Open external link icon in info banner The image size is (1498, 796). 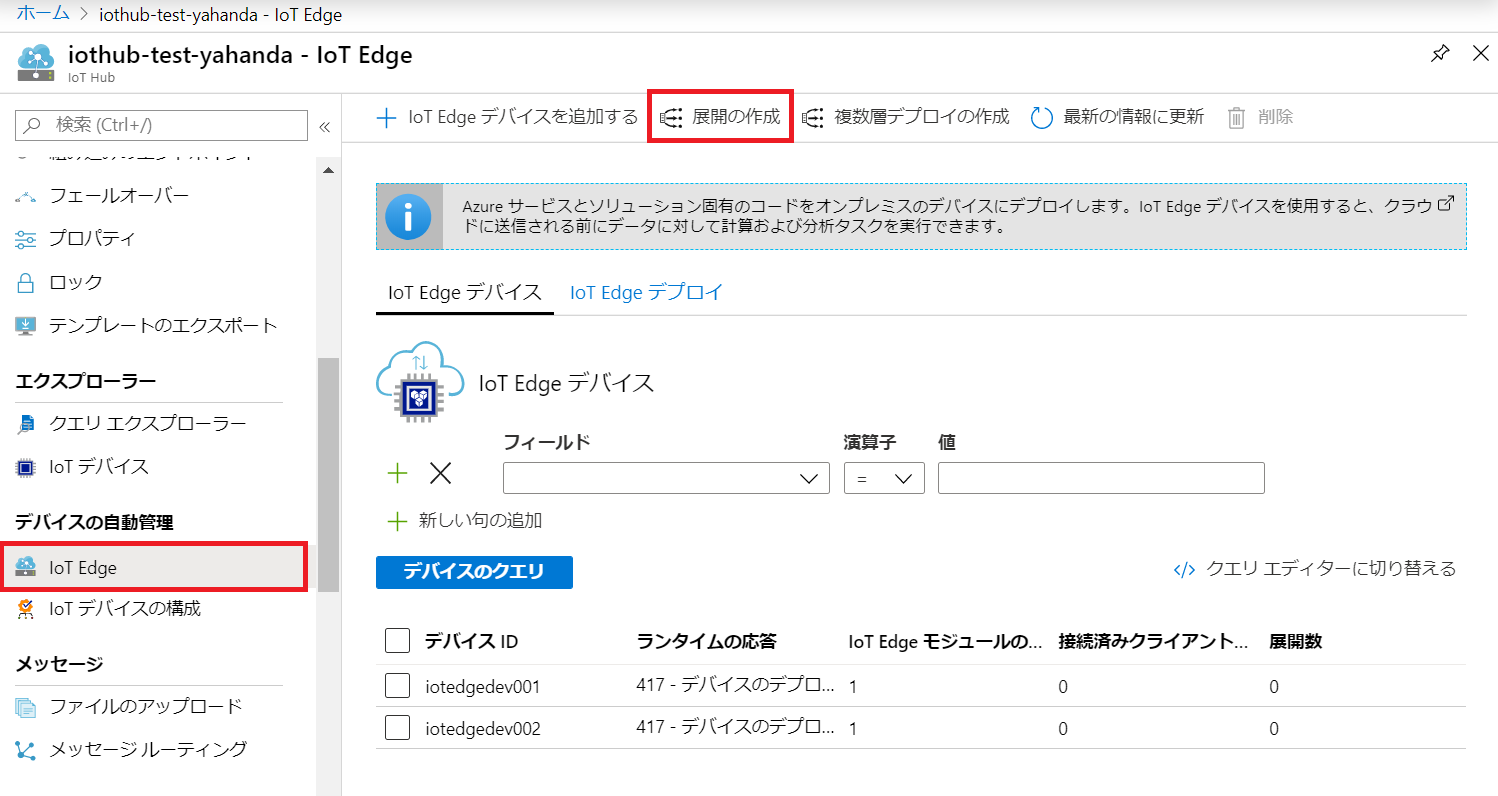(1445, 203)
